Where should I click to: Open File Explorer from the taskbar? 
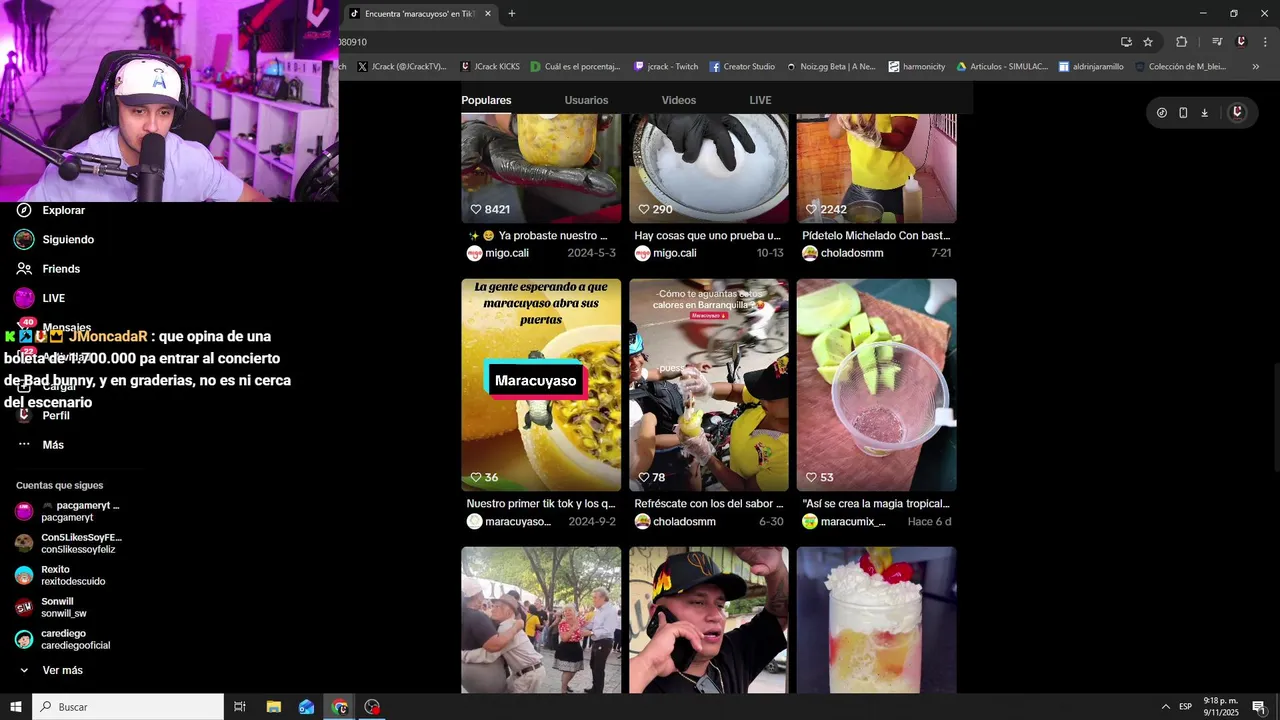pyautogui.click(x=273, y=707)
